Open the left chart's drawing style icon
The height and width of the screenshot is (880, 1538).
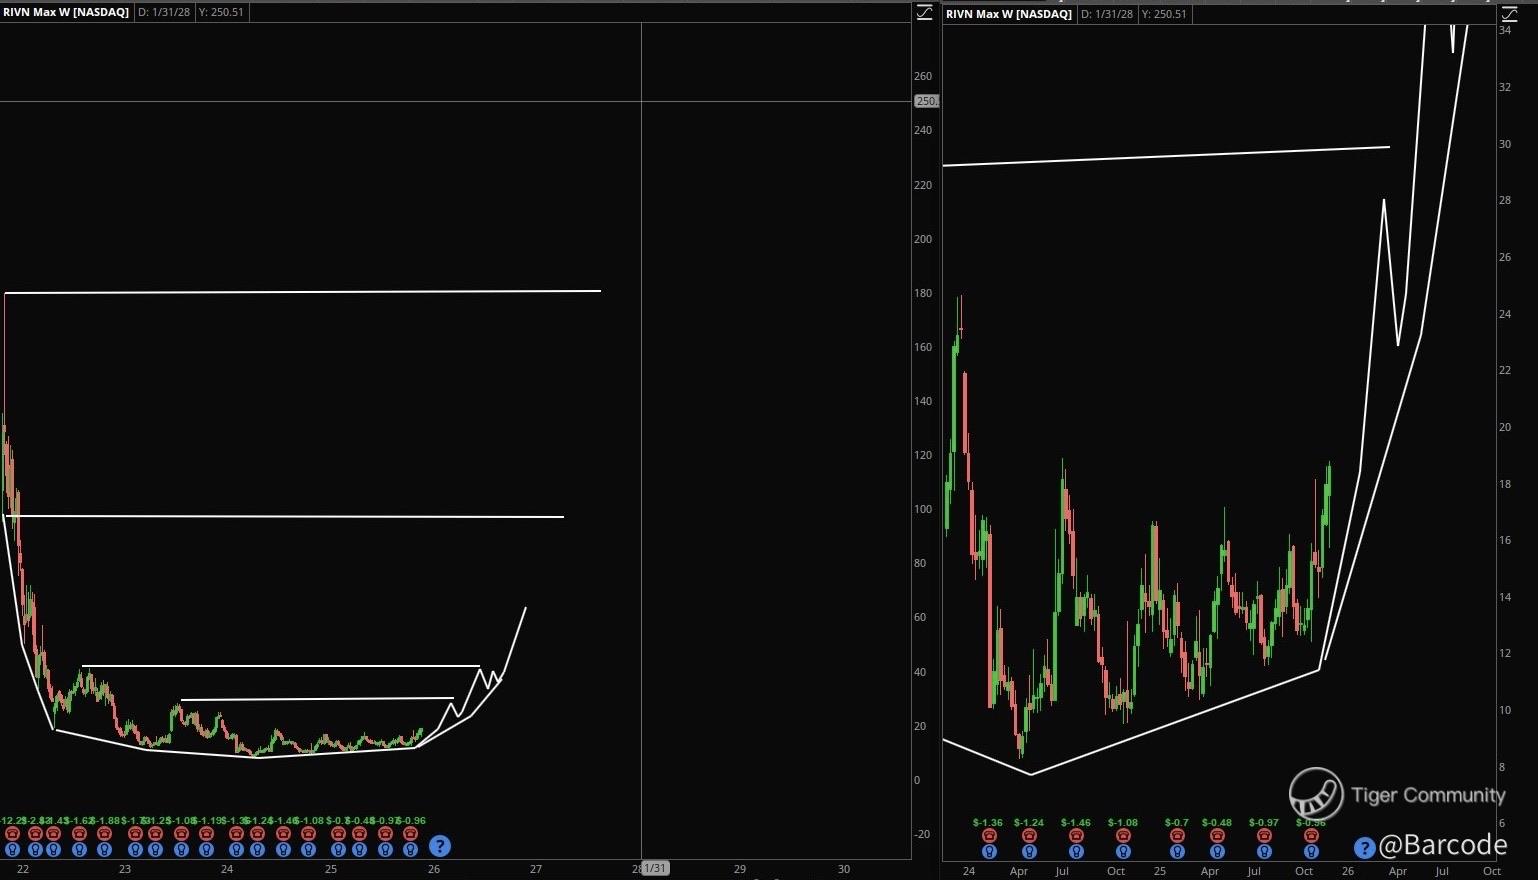925,12
